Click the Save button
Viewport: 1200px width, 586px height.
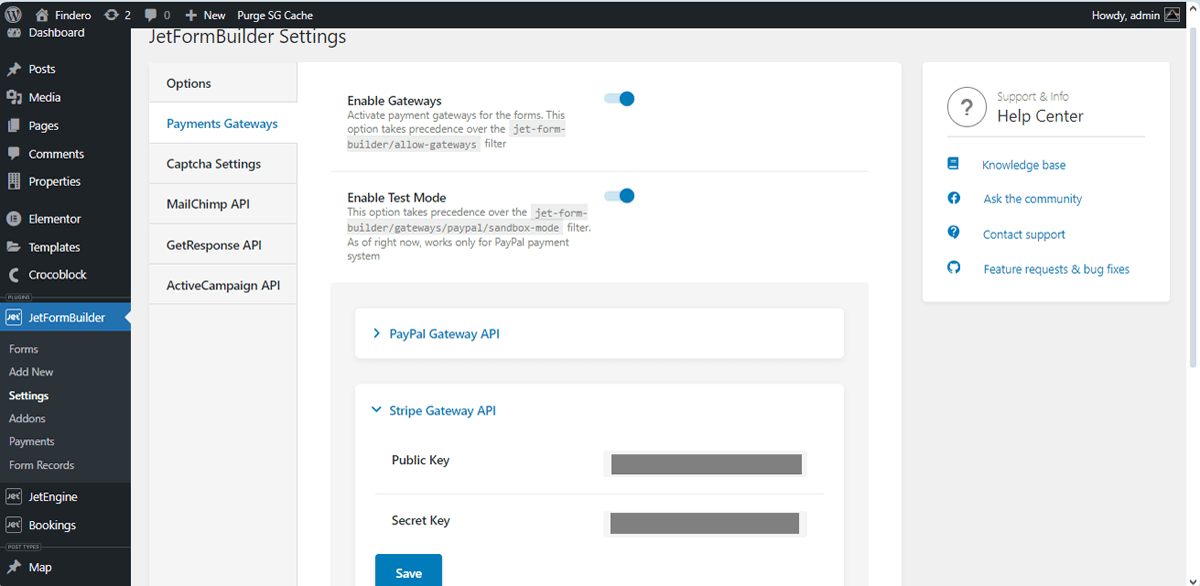point(408,572)
